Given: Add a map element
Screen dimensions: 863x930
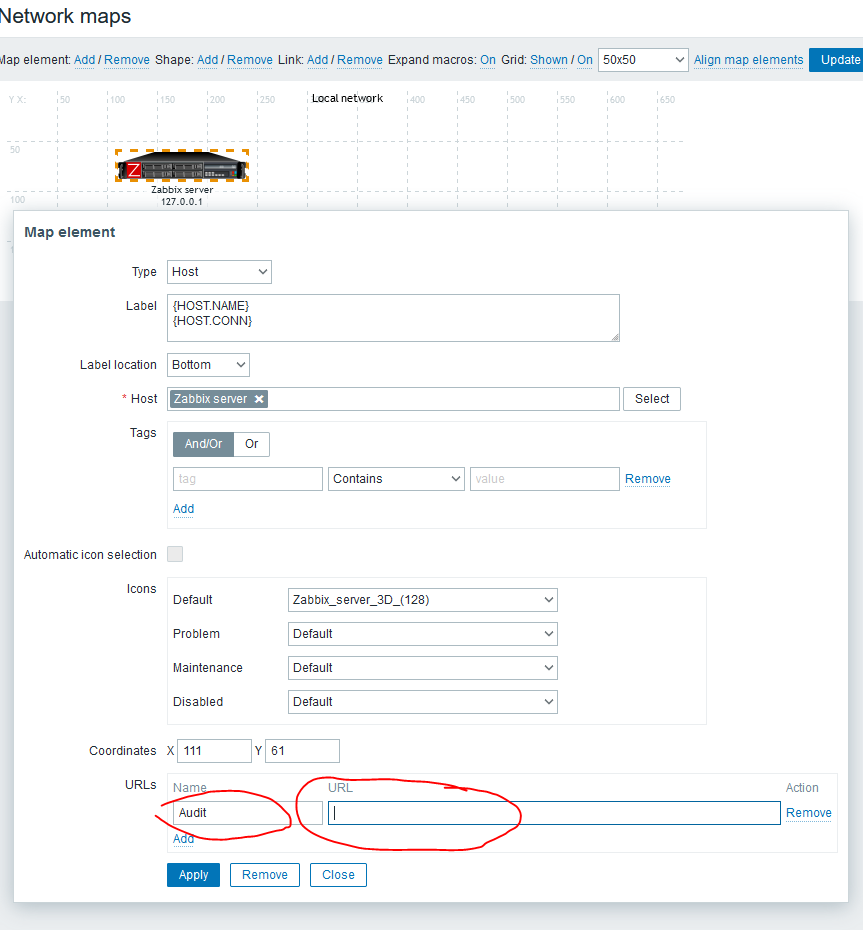Looking at the screenshot, I should pos(84,60).
